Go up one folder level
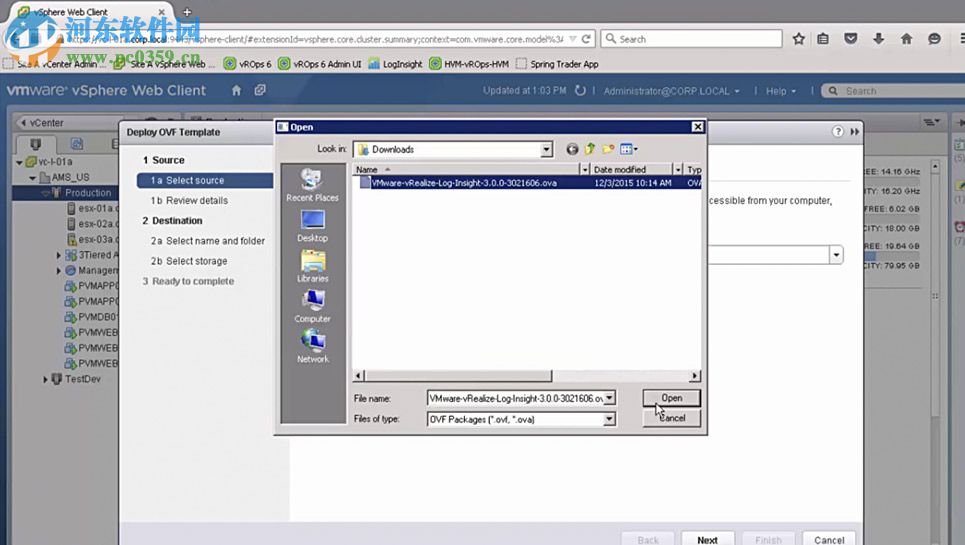This screenshot has height=545, width=965. [590, 149]
